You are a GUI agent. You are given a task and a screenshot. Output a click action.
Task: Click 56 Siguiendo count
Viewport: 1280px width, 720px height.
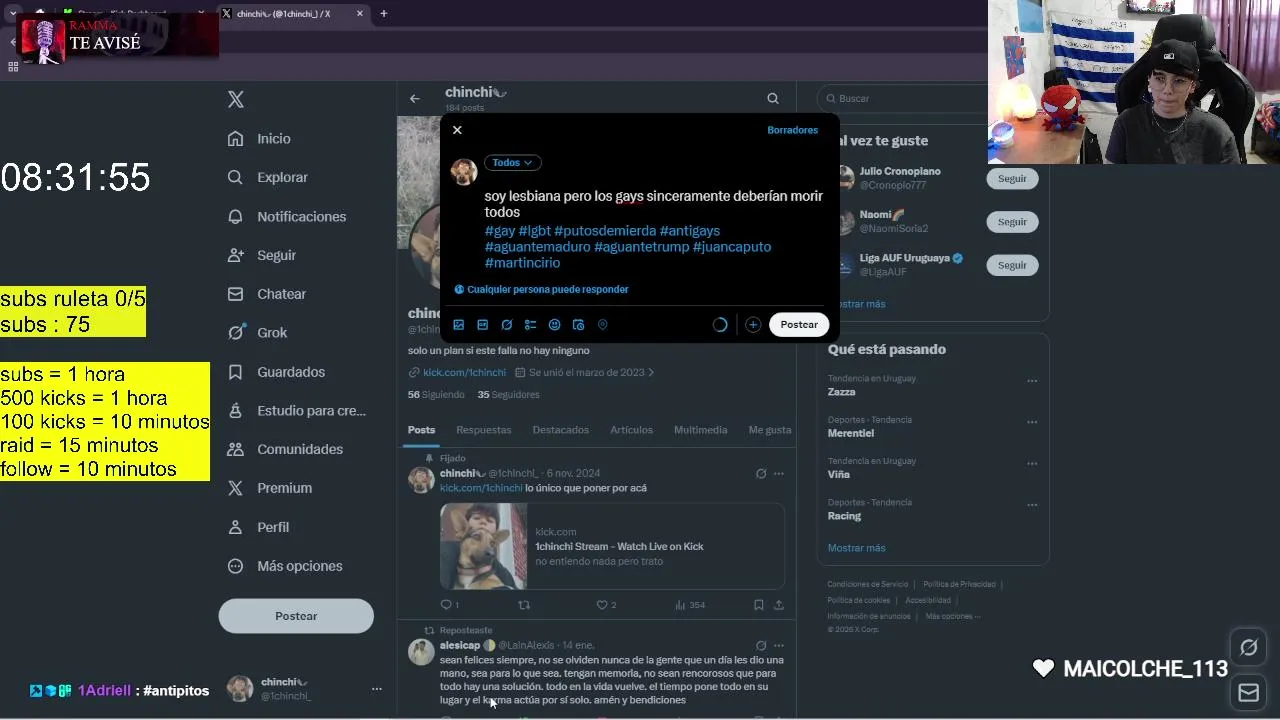436,395
